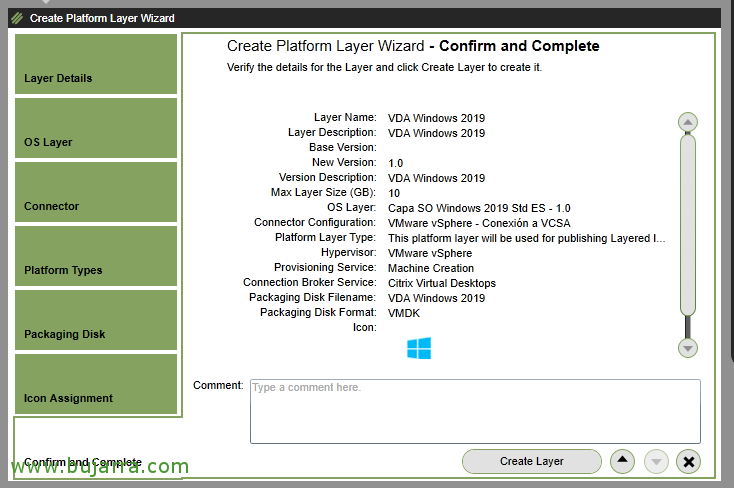Open the Packaging Disk step

click(x=96, y=320)
